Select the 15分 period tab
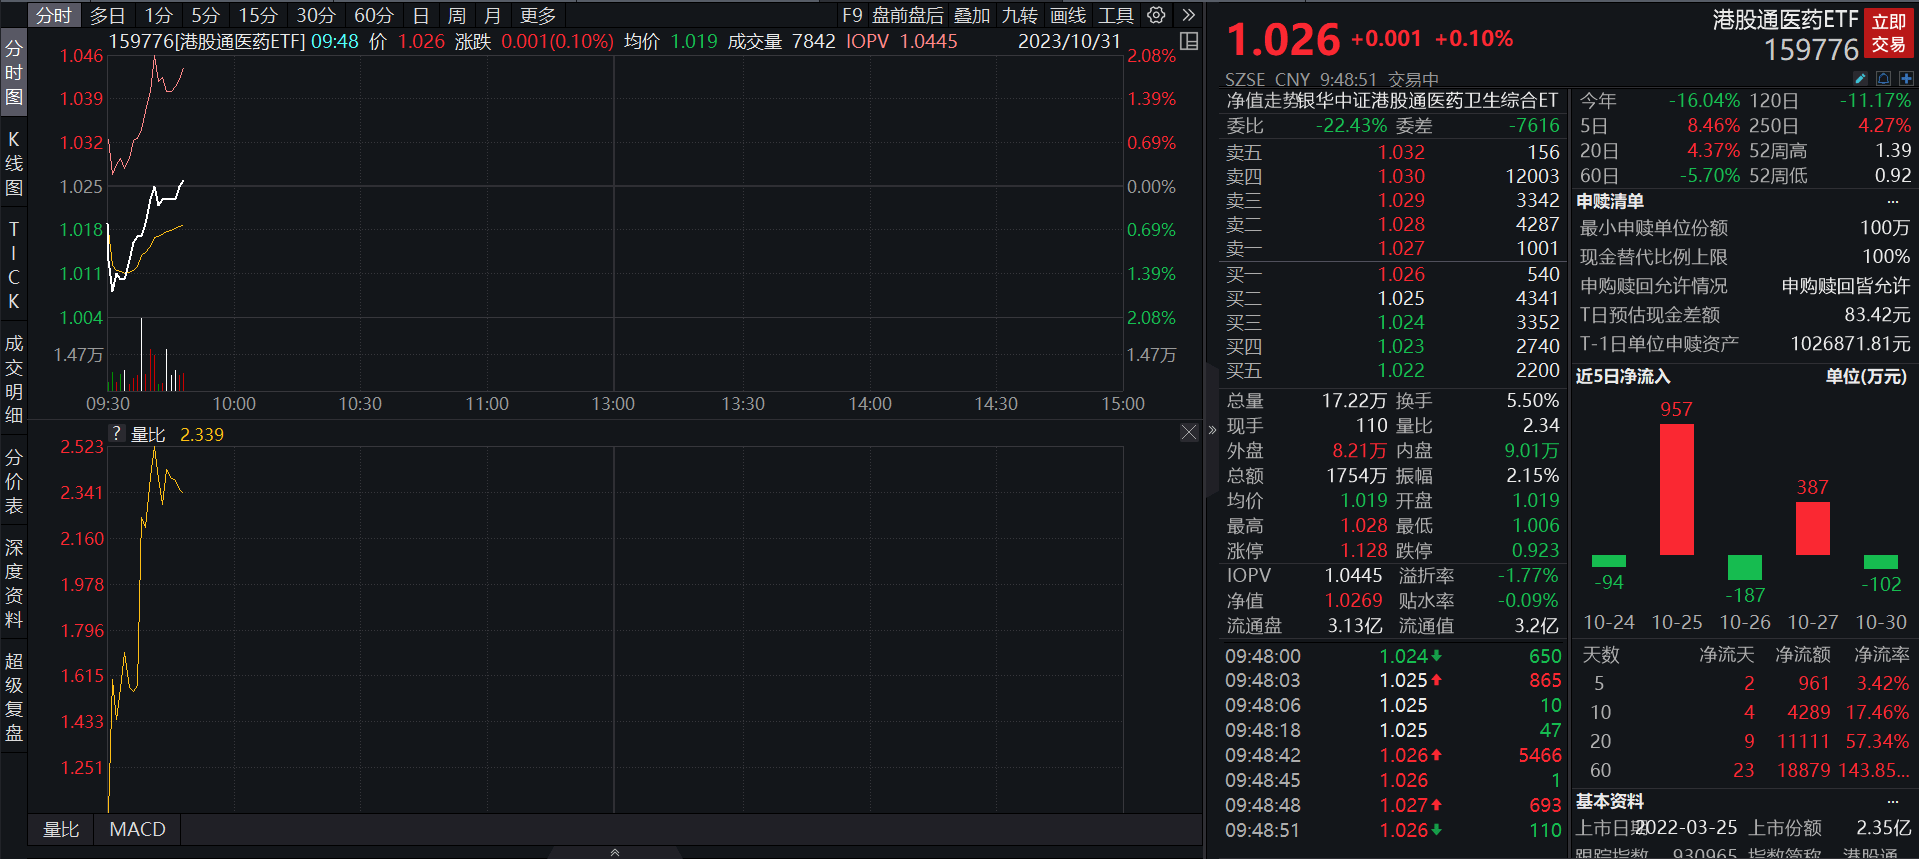This screenshot has width=1919, height=859. (258, 15)
